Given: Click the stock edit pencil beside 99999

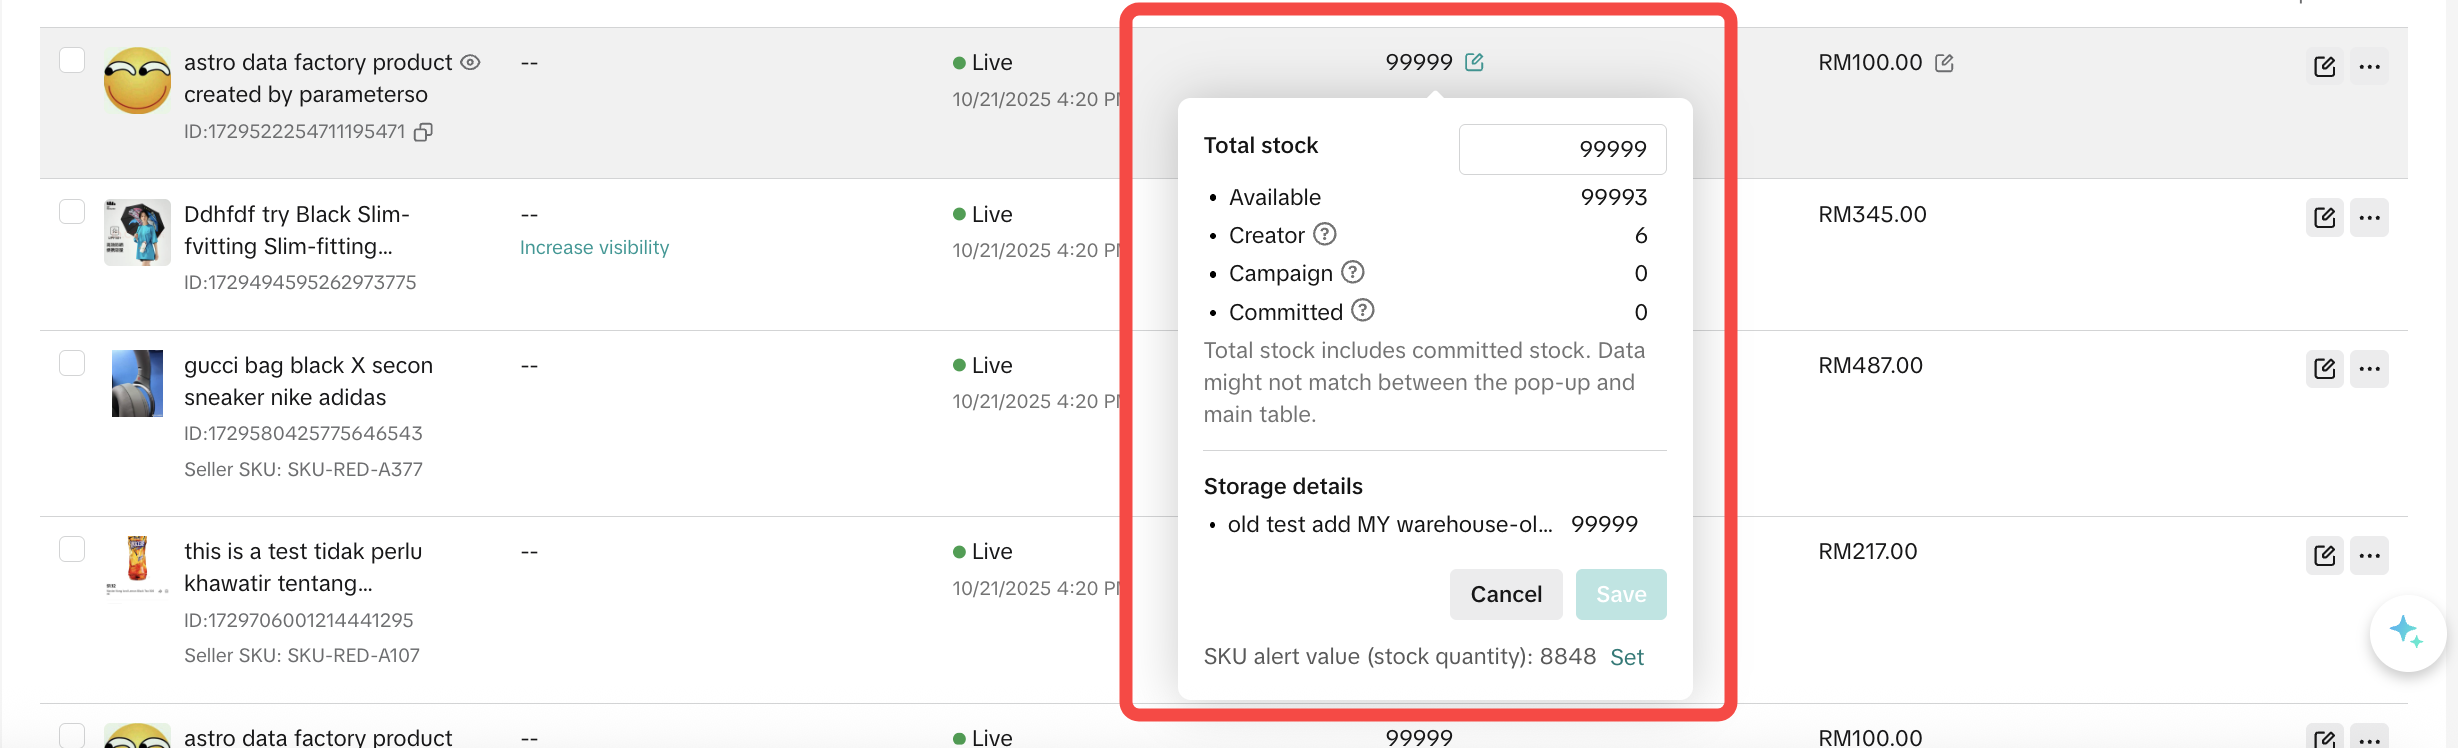Looking at the screenshot, I should (1474, 62).
